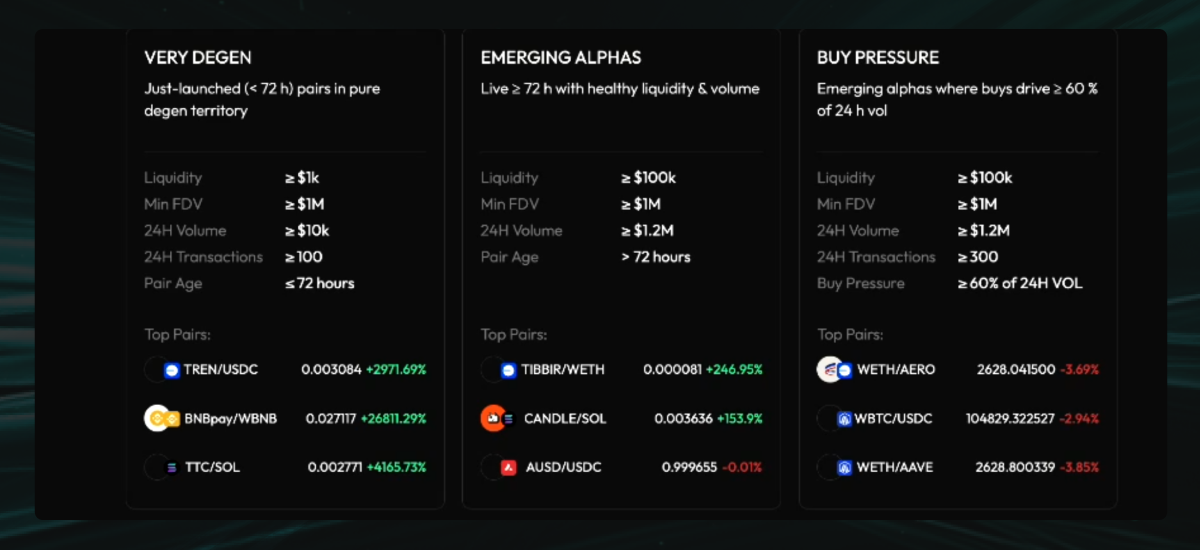Select the EMERGING ALPHAS card title
This screenshot has height=550, width=1200.
click(561, 57)
